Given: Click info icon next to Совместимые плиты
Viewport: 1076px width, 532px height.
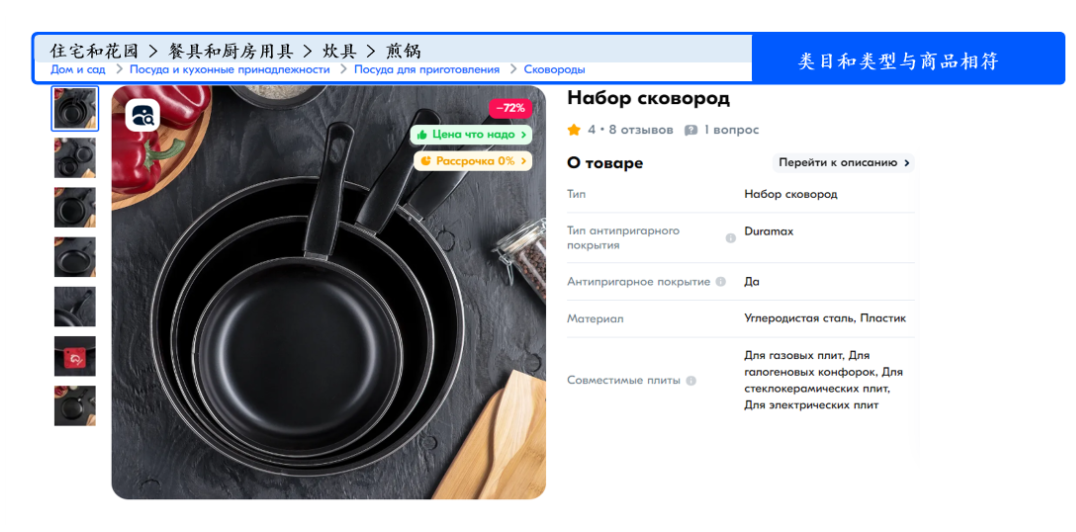Looking at the screenshot, I should [x=691, y=380].
